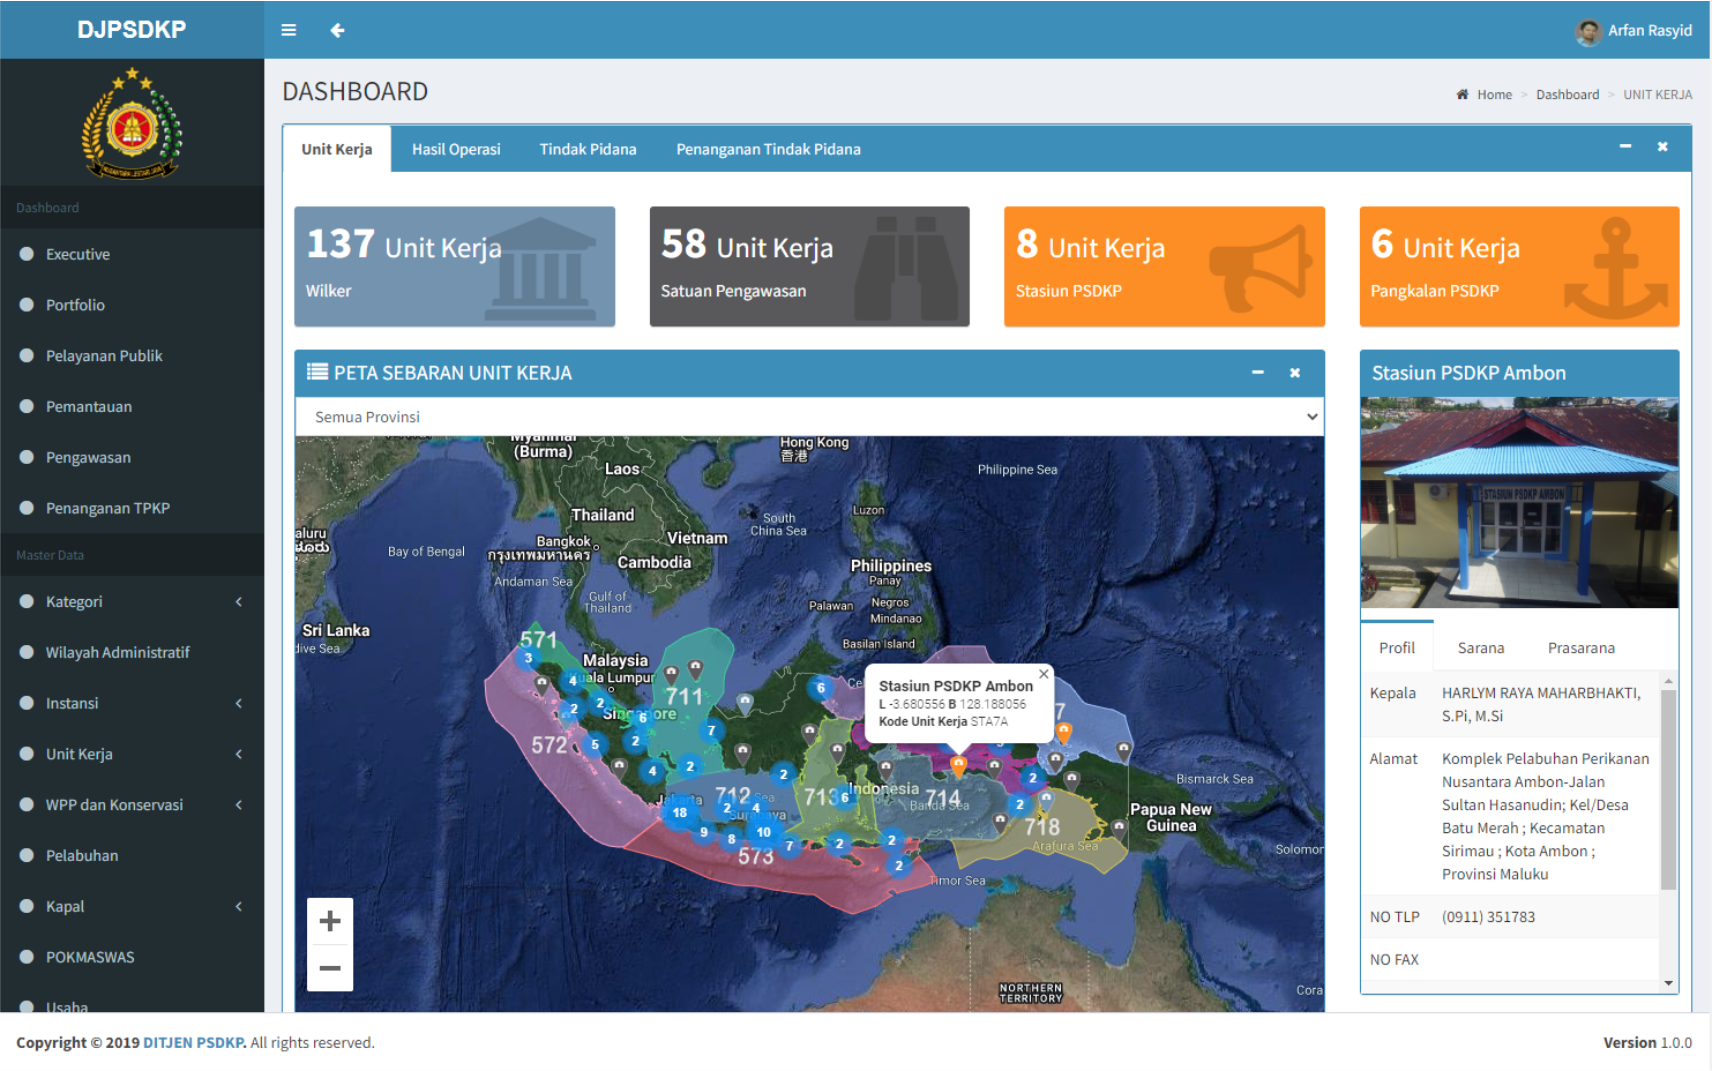Click the orange Ambon station map marker

[x=958, y=766]
